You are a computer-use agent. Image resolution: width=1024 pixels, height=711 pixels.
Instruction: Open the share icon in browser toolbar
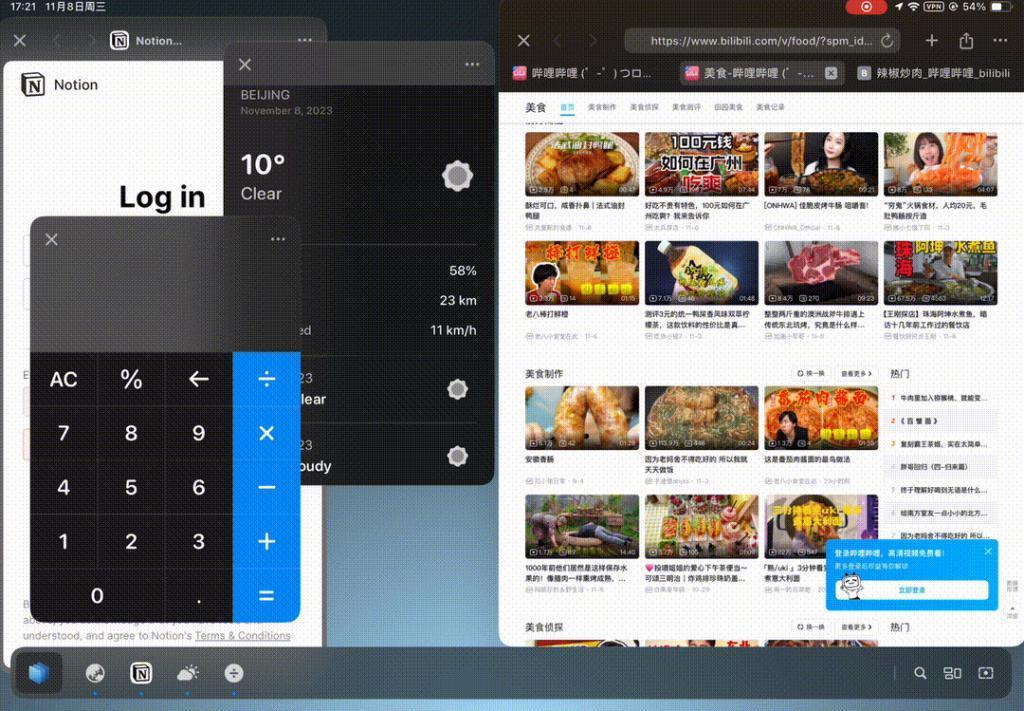(x=967, y=40)
